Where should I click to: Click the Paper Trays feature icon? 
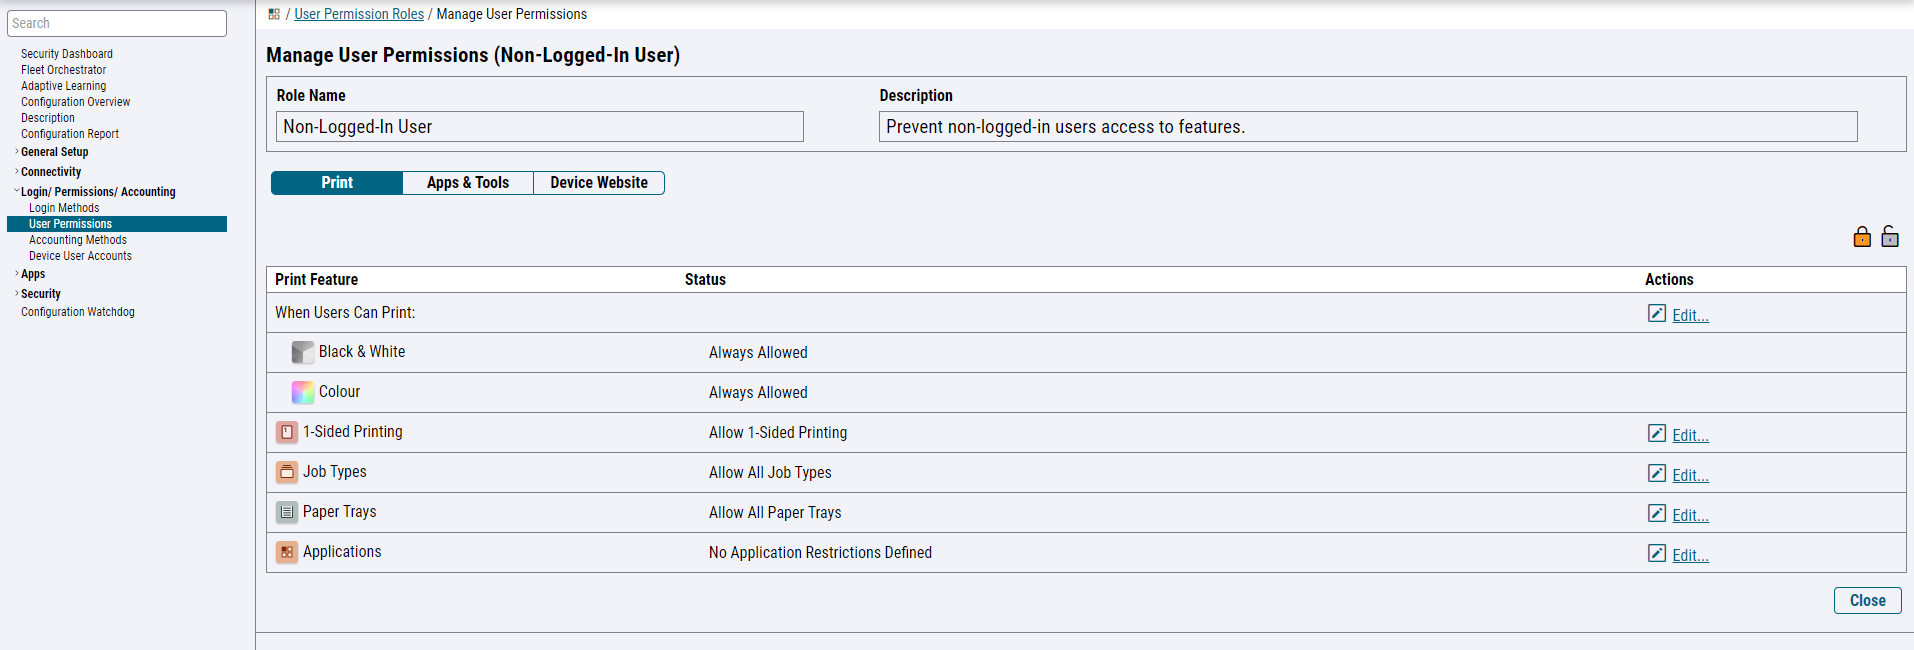[x=287, y=512]
